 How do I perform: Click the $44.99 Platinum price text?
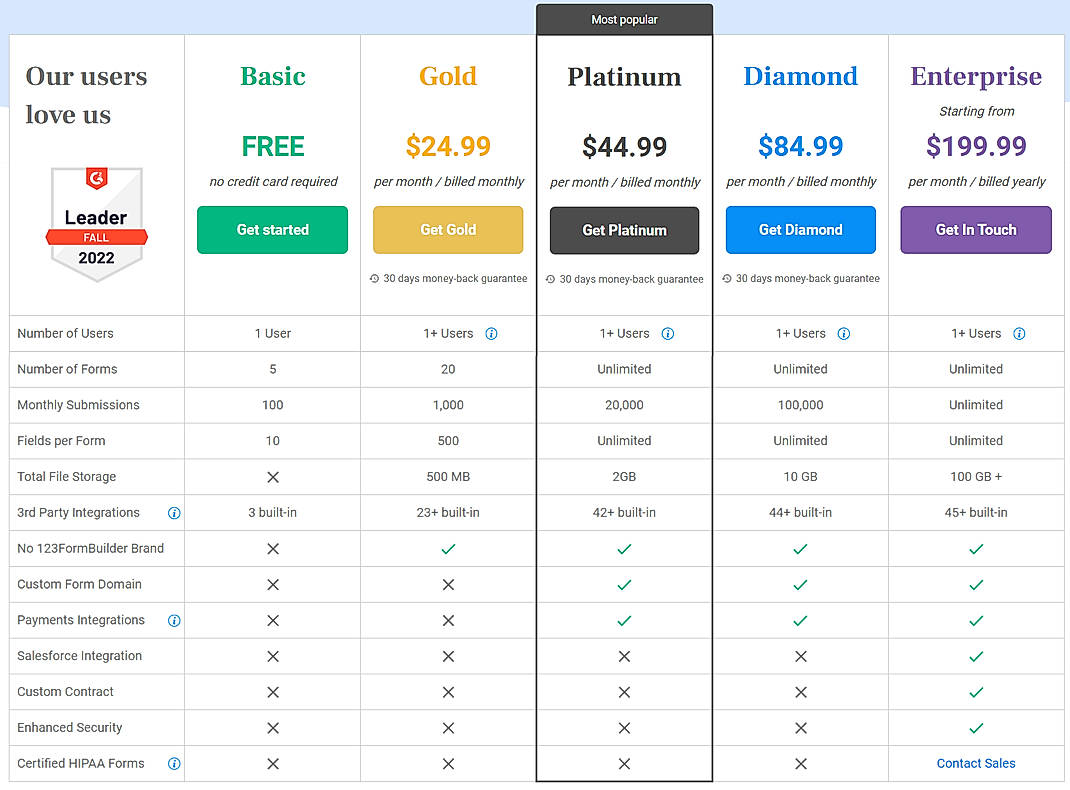pyautogui.click(x=624, y=146)
